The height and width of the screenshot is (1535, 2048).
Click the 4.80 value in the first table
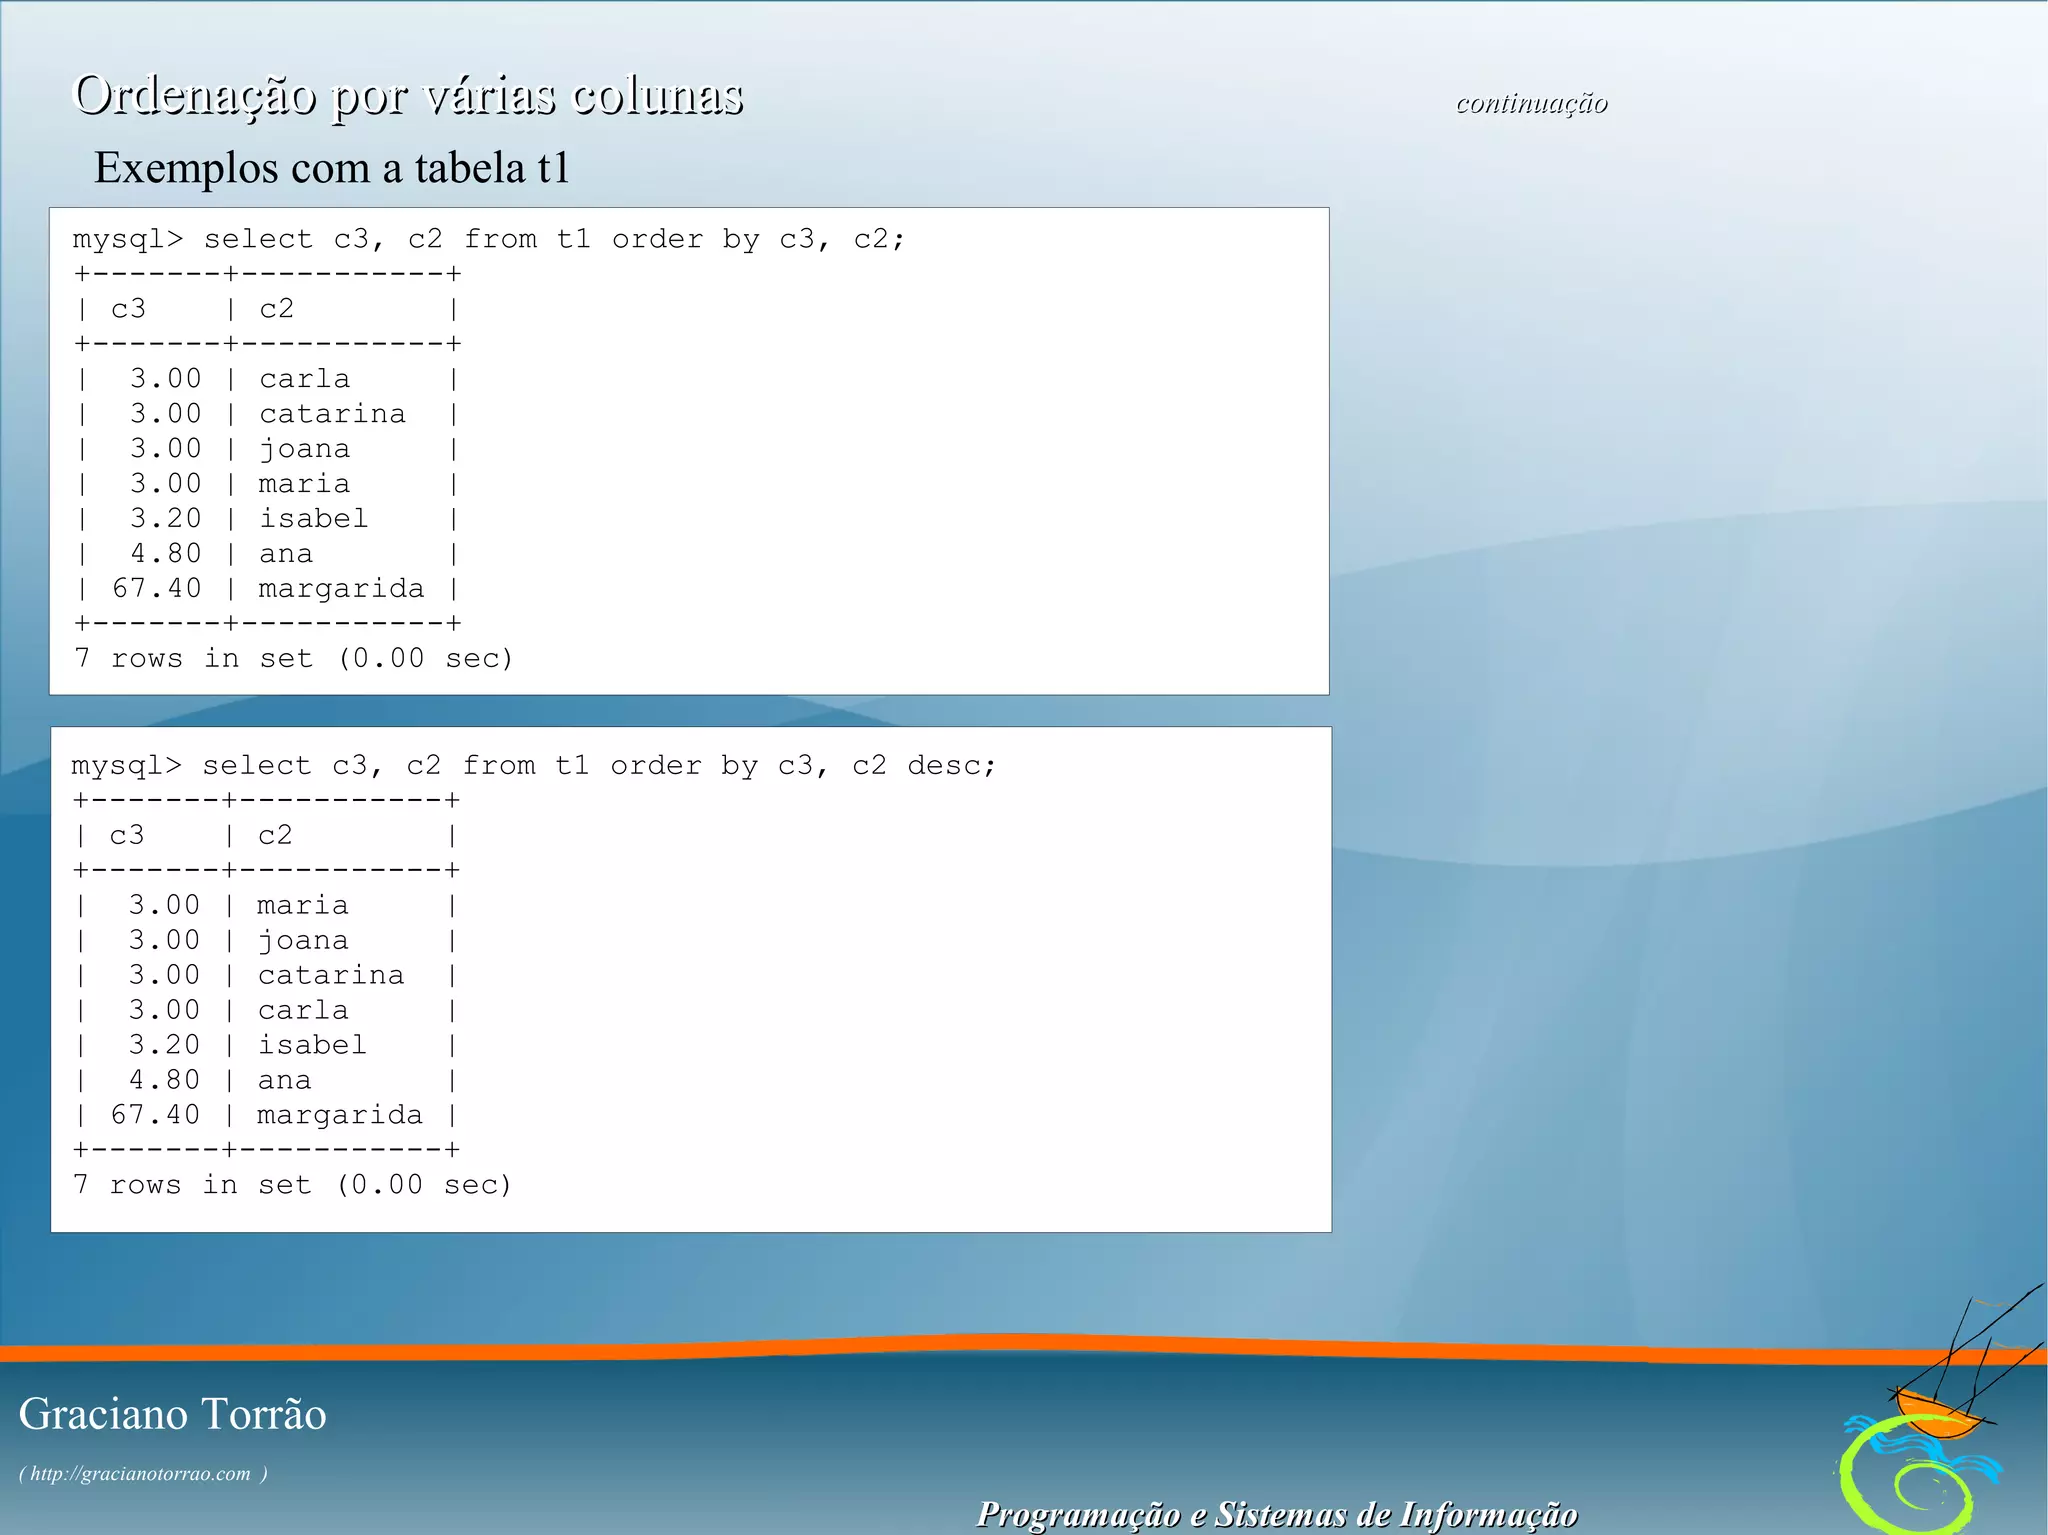click(166, 553)
